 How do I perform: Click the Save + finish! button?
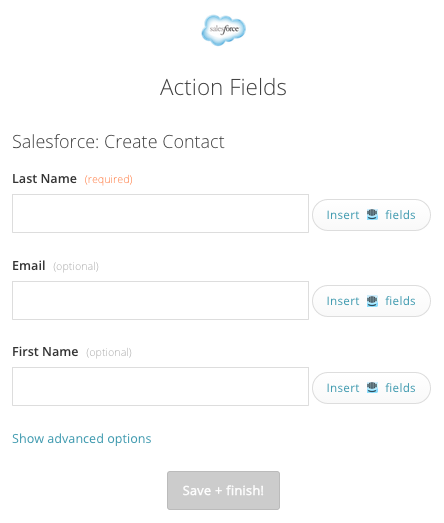[x=224, y=490]
